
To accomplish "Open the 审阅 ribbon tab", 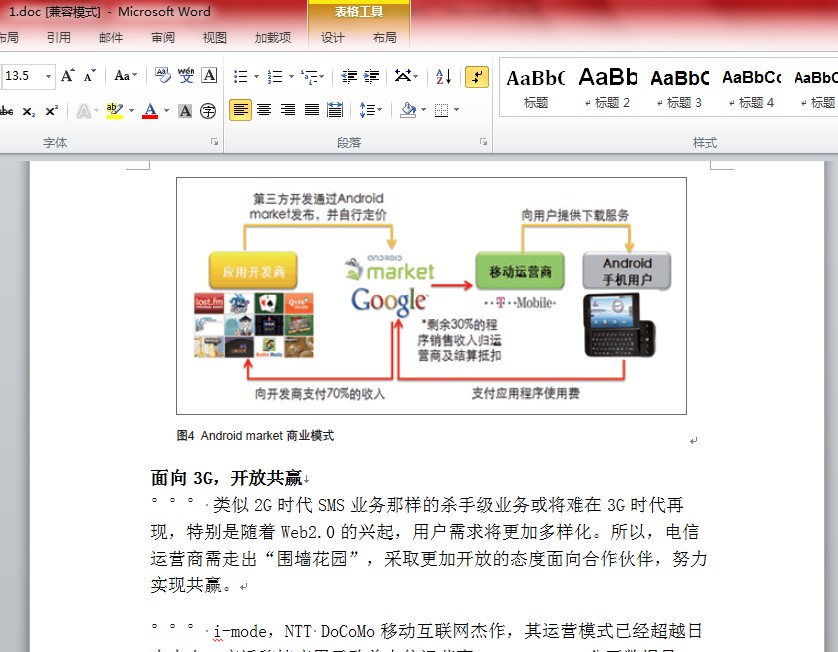I will [162, 37].
